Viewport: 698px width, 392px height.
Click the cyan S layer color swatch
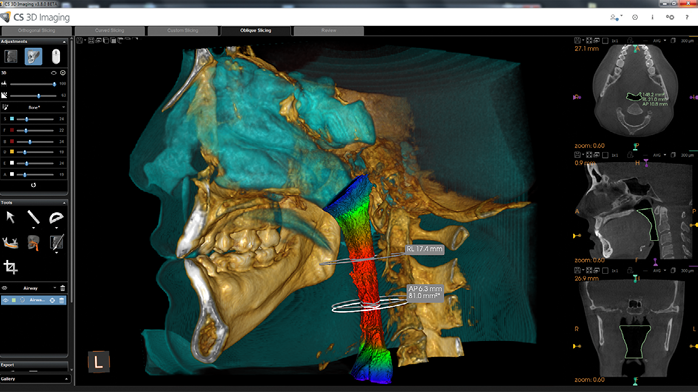pos(12,119)
